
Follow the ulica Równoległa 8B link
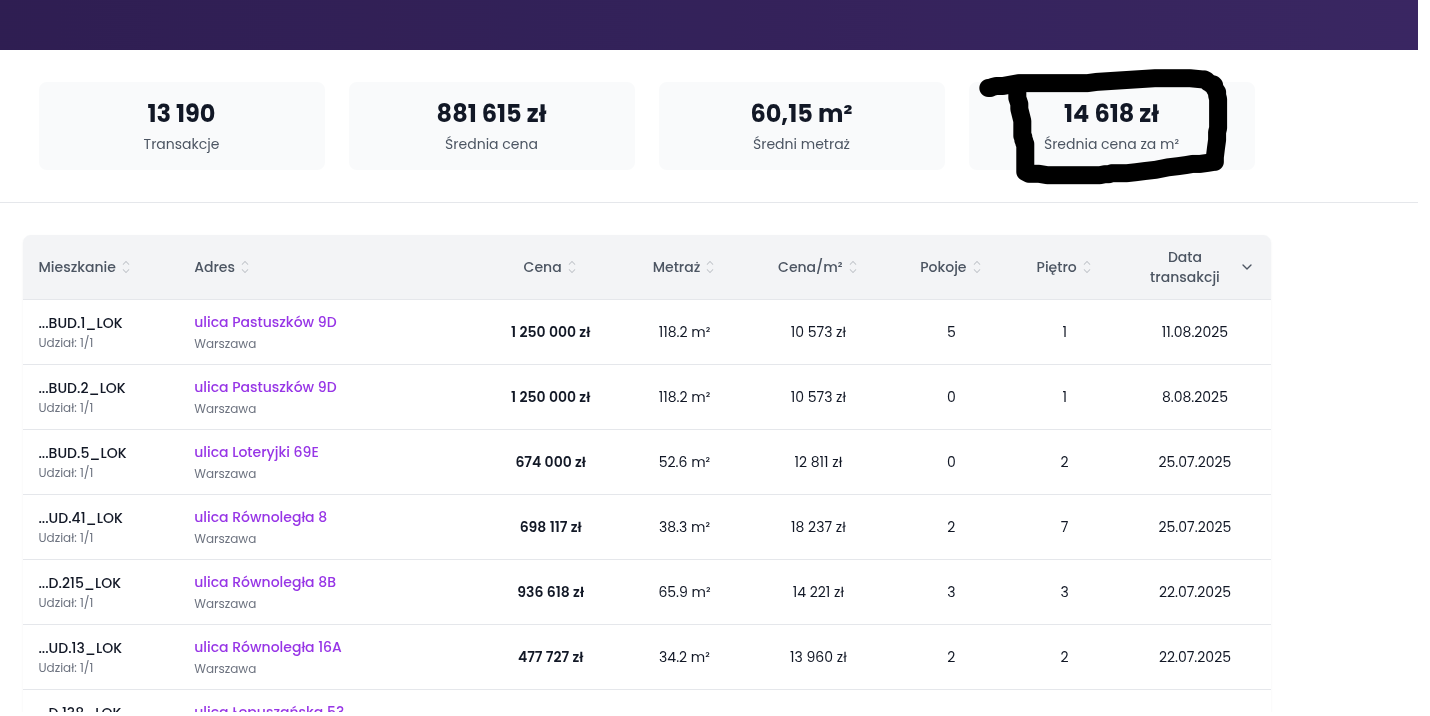264,582
